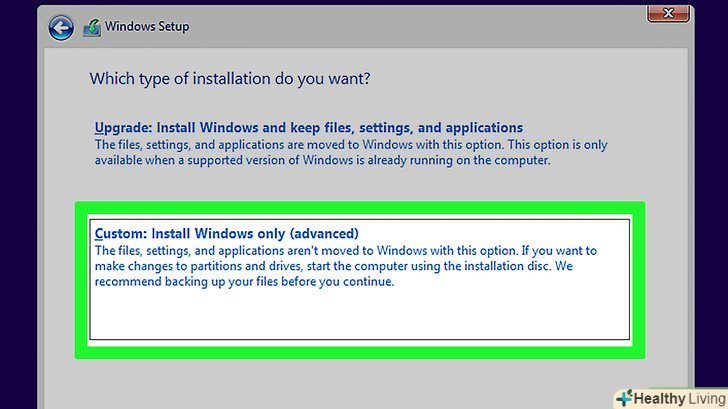Go back using the blue arrow button
Image resolution: width=728 pixels, height=409 pixels.
(x=61, y=27)
